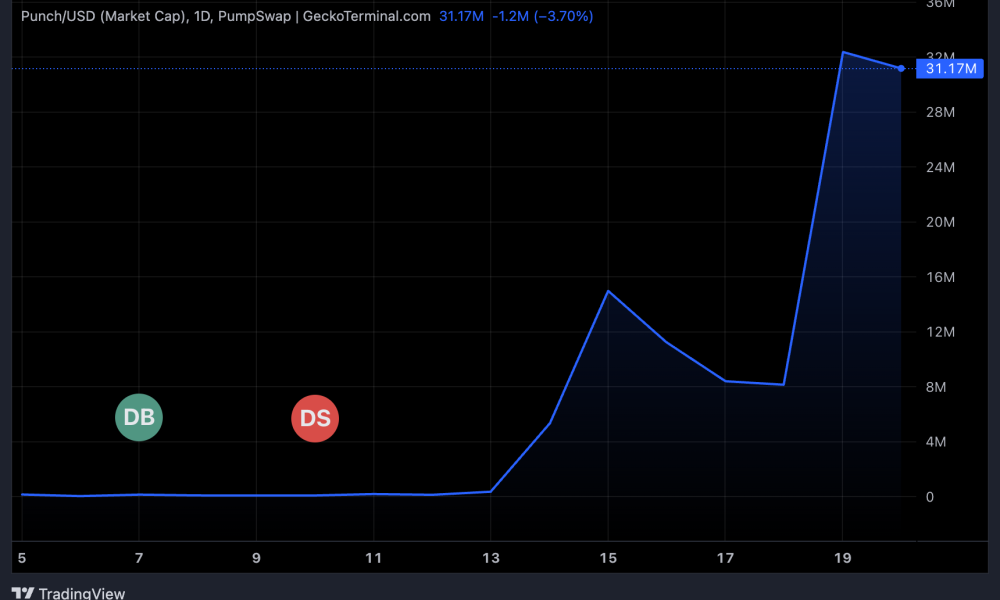Viewport: 1000px width, 600px height.
Task: Select the green DB event marker
Action: (139, 417)
